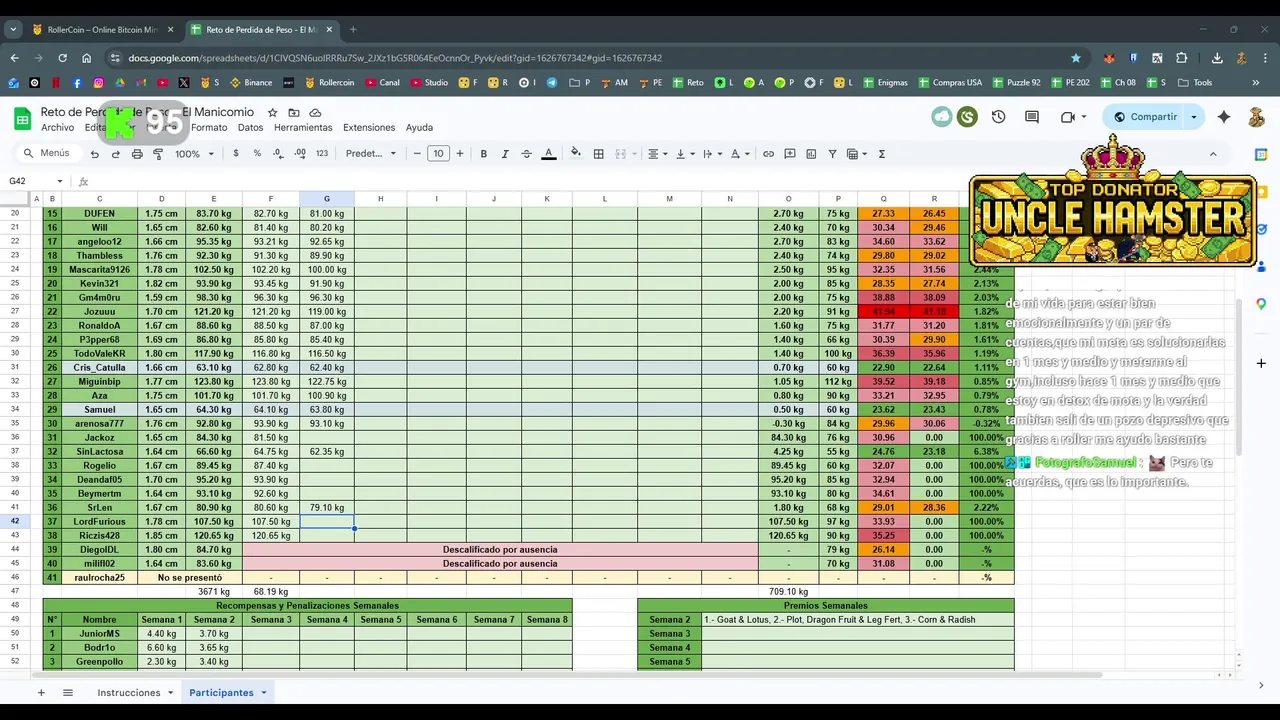1280x720 pixels.
Task: Open the RollerCoin browser tab
Action: (x=100, y=30)
